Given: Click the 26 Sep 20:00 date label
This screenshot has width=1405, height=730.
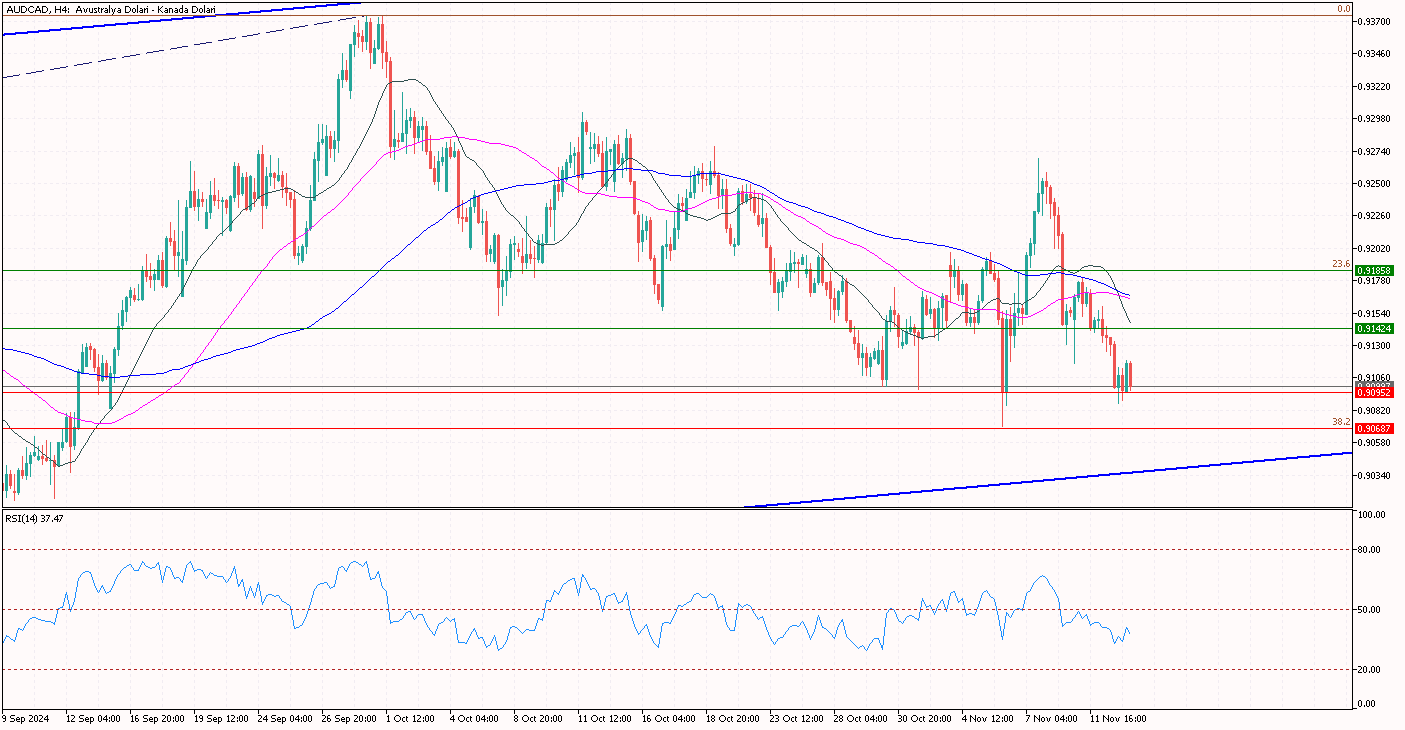Looking at the screenshot, I should tap(349, 718).
